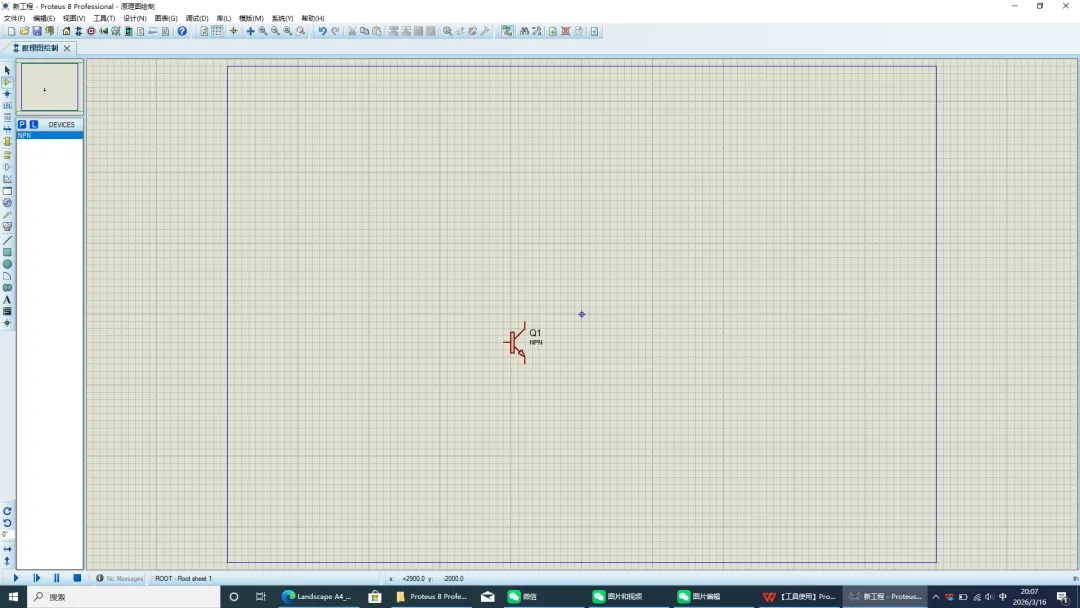The width and height of the screenshot is (1080, 608).
Task: Select the Device pins mode tool
Action: pos(8,167)
